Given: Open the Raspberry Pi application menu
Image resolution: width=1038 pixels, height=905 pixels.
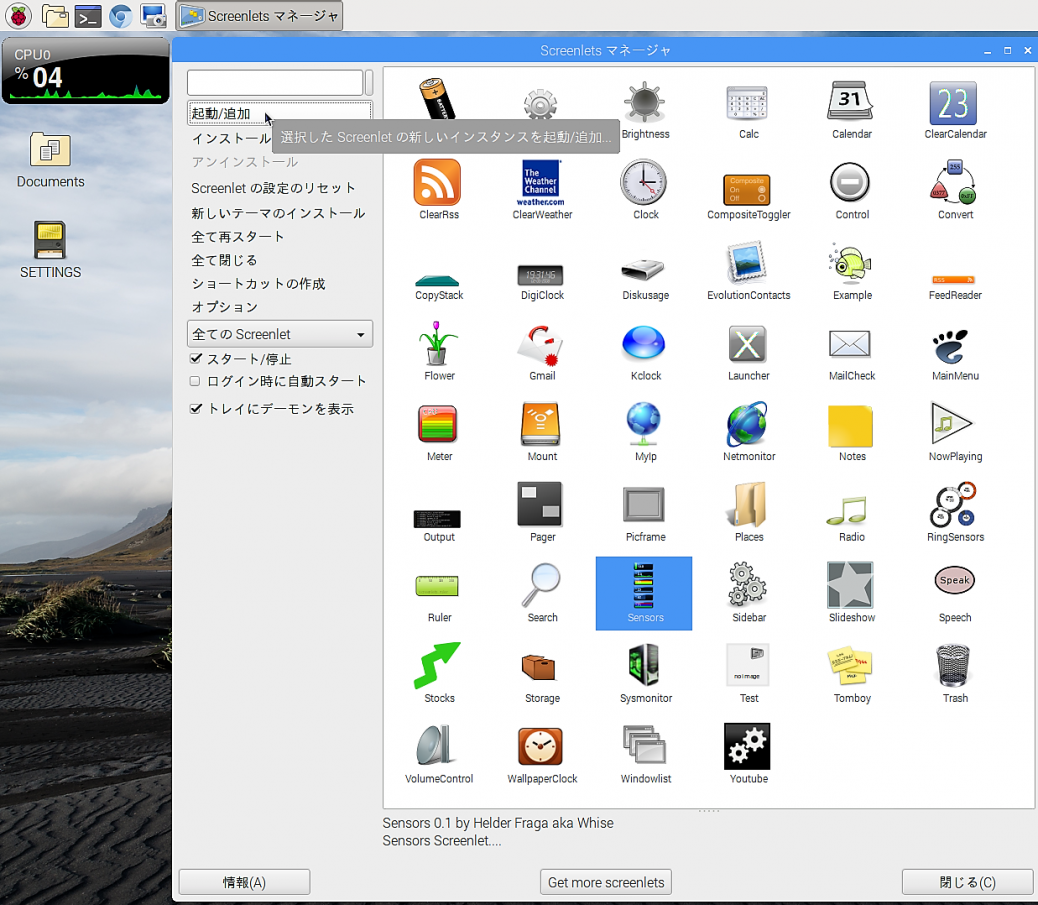Looking at the screenshot, I should [18, 16].
